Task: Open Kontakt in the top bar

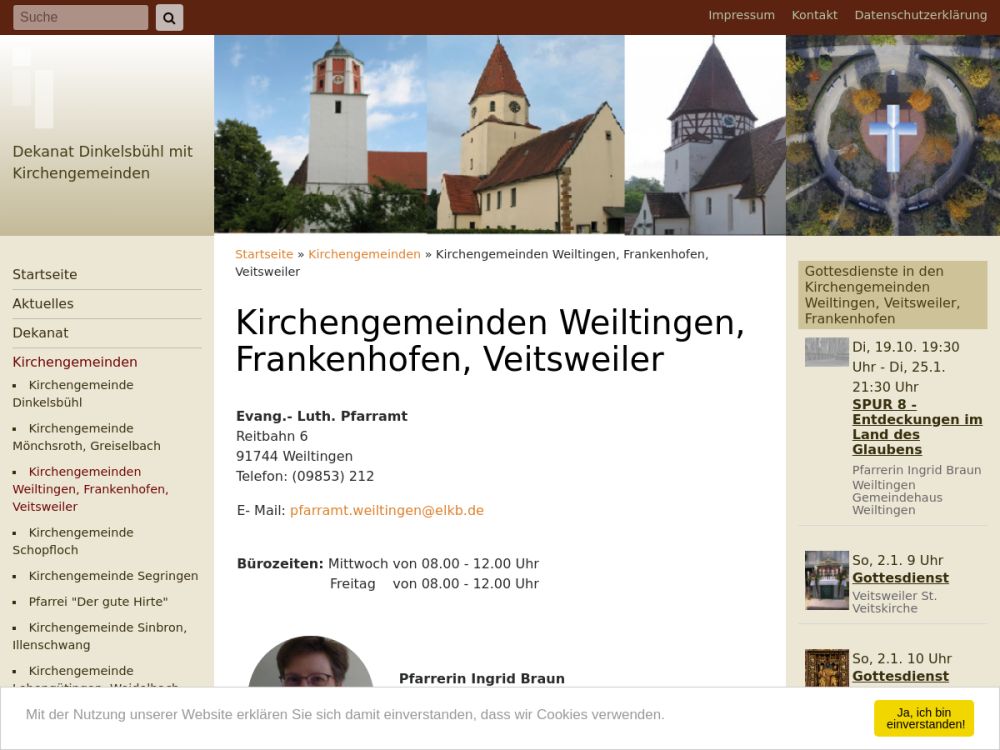Action: pos(814,15)
